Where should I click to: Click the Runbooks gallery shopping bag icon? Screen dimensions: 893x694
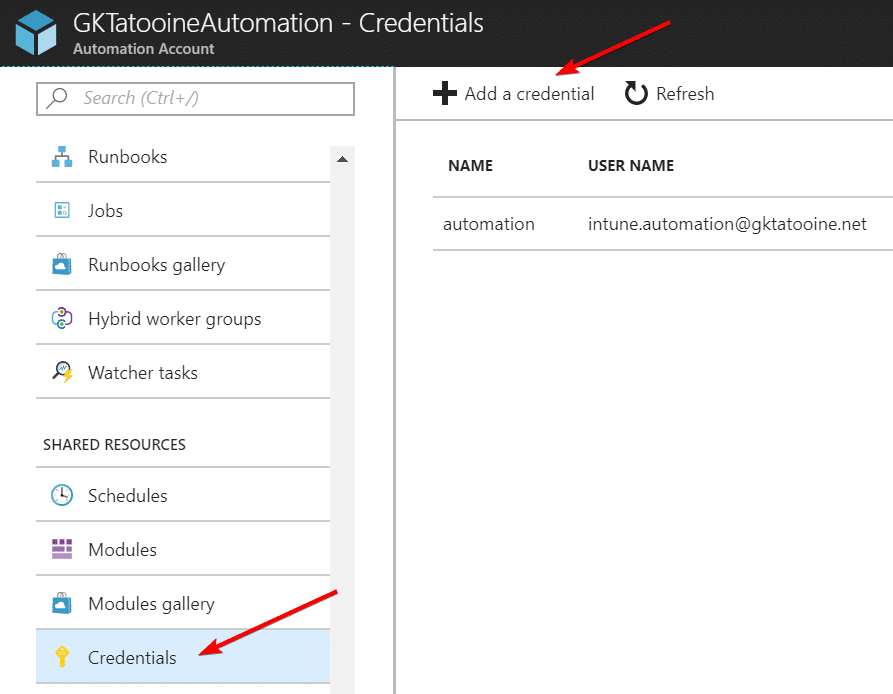click(62, 265)
